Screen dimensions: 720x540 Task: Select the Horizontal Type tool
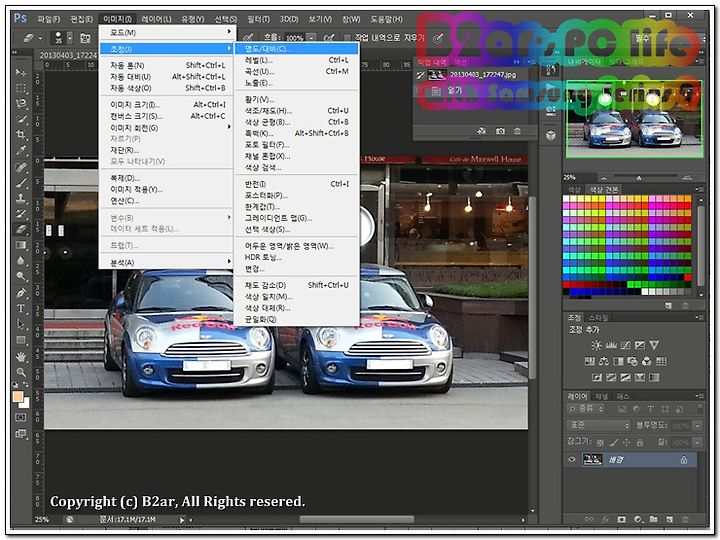21,308
